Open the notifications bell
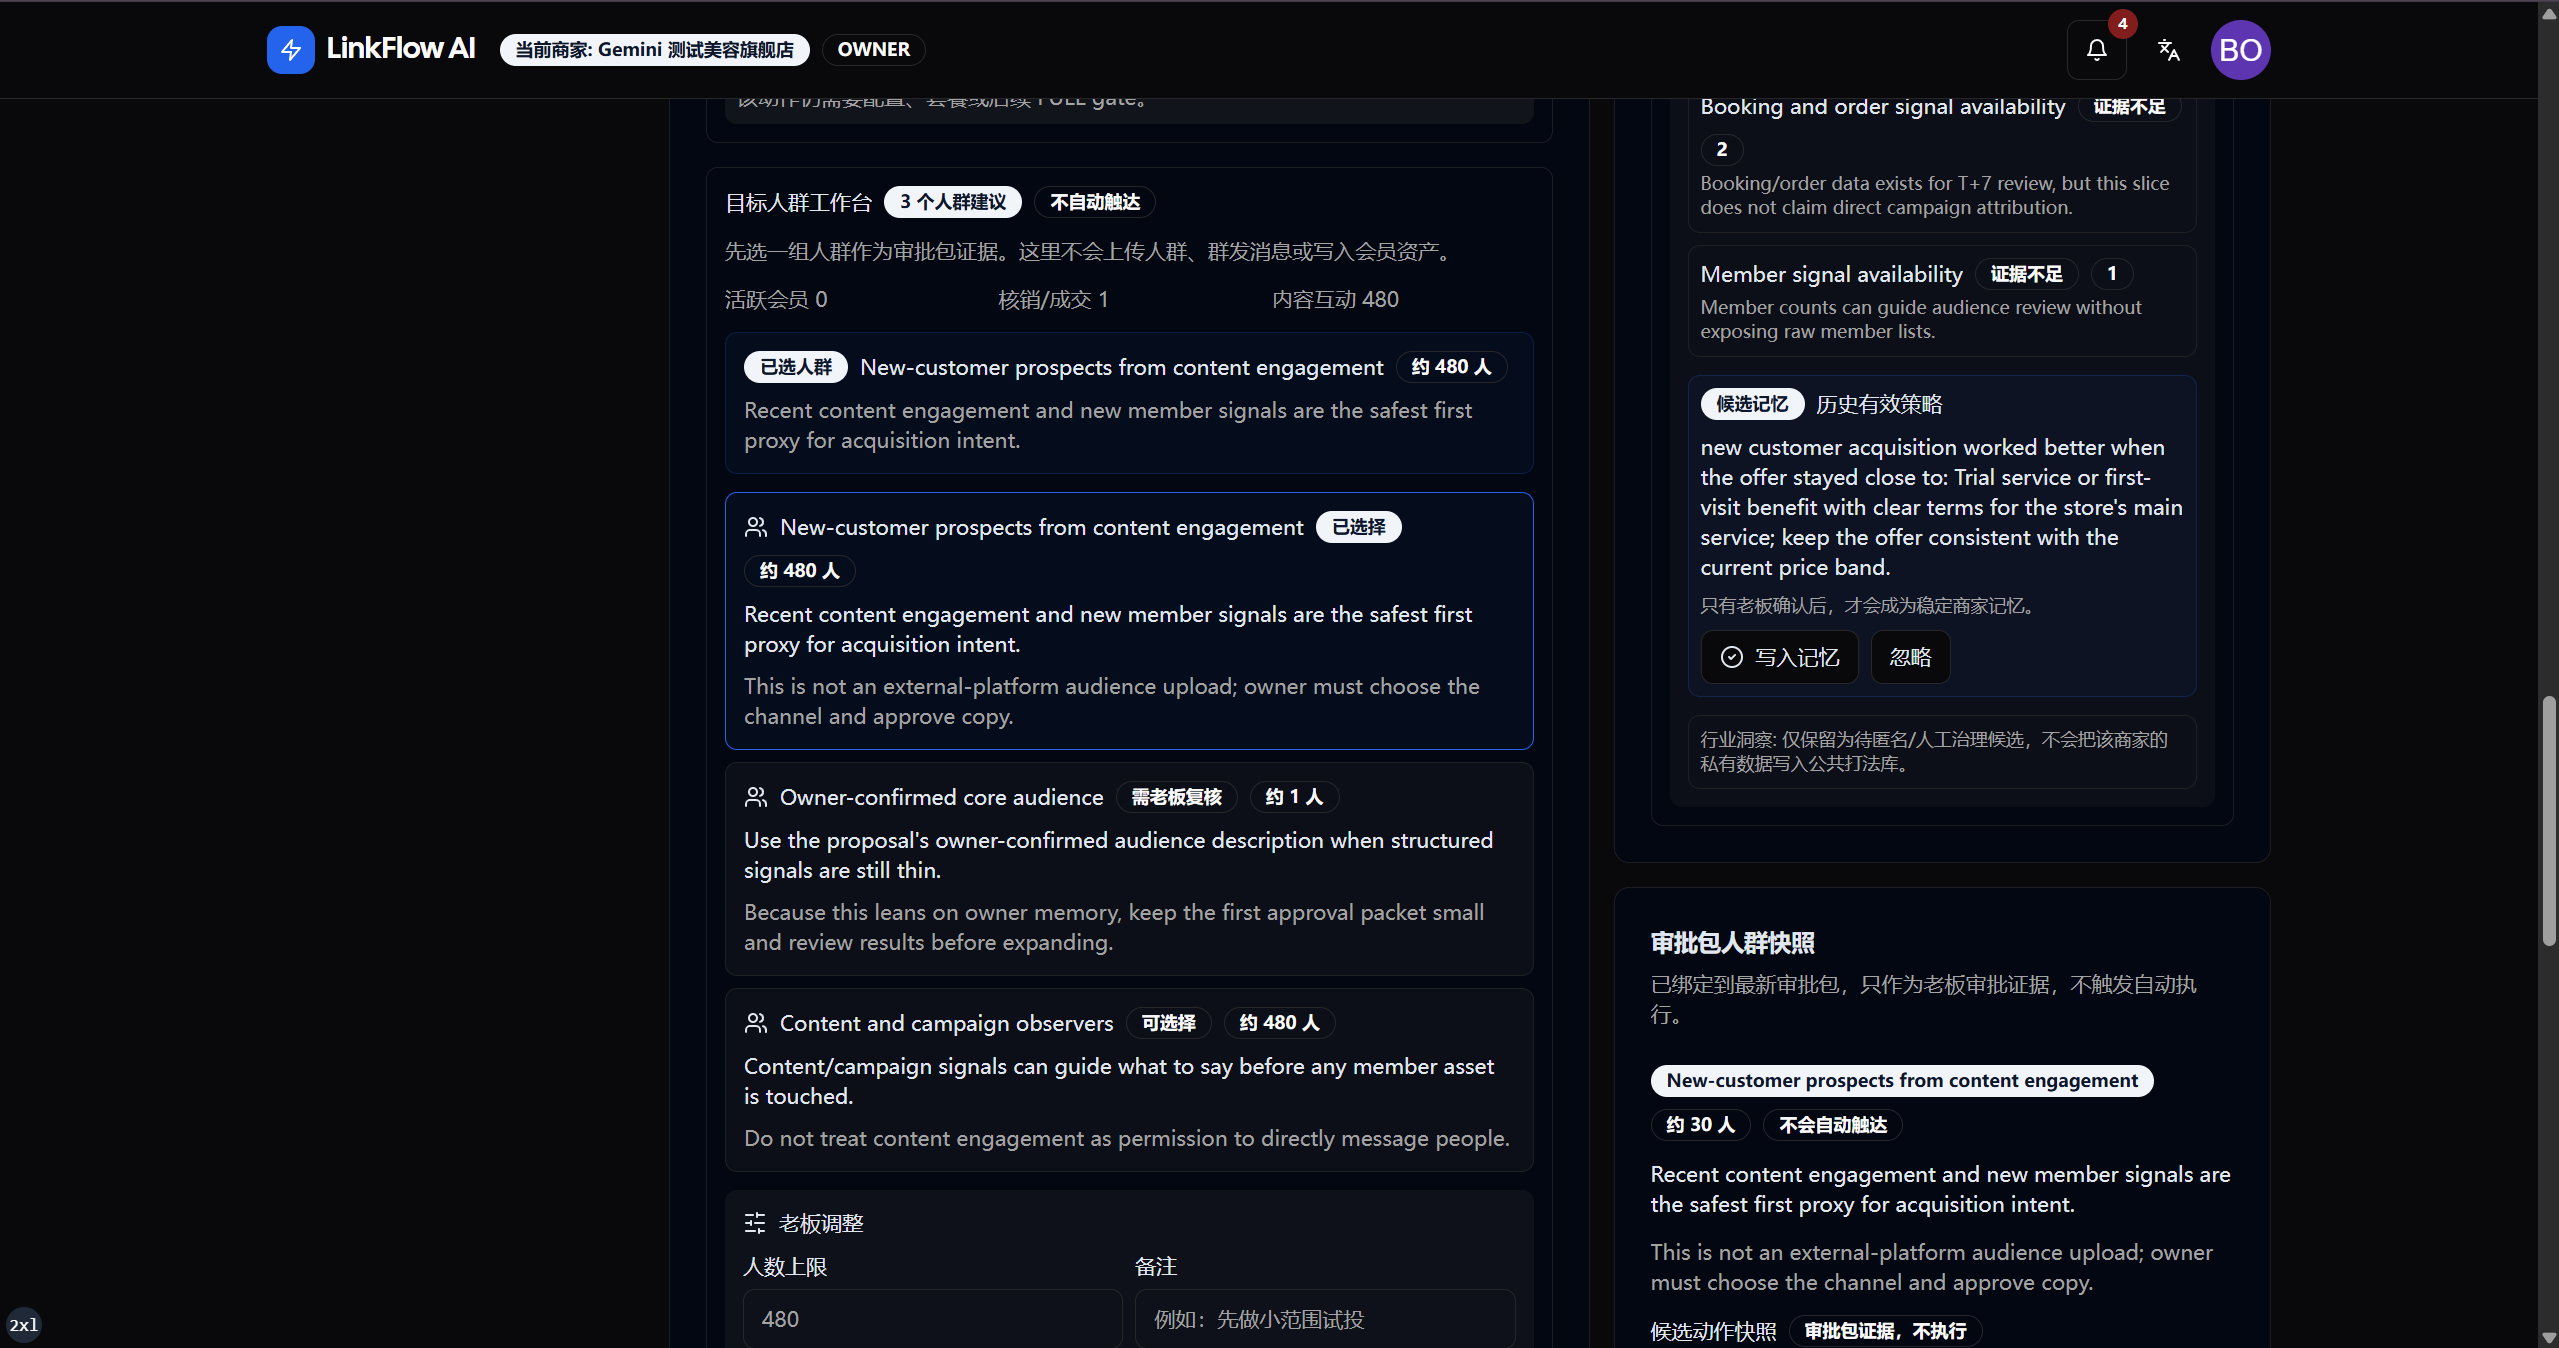 click(x=2096, y=50)
